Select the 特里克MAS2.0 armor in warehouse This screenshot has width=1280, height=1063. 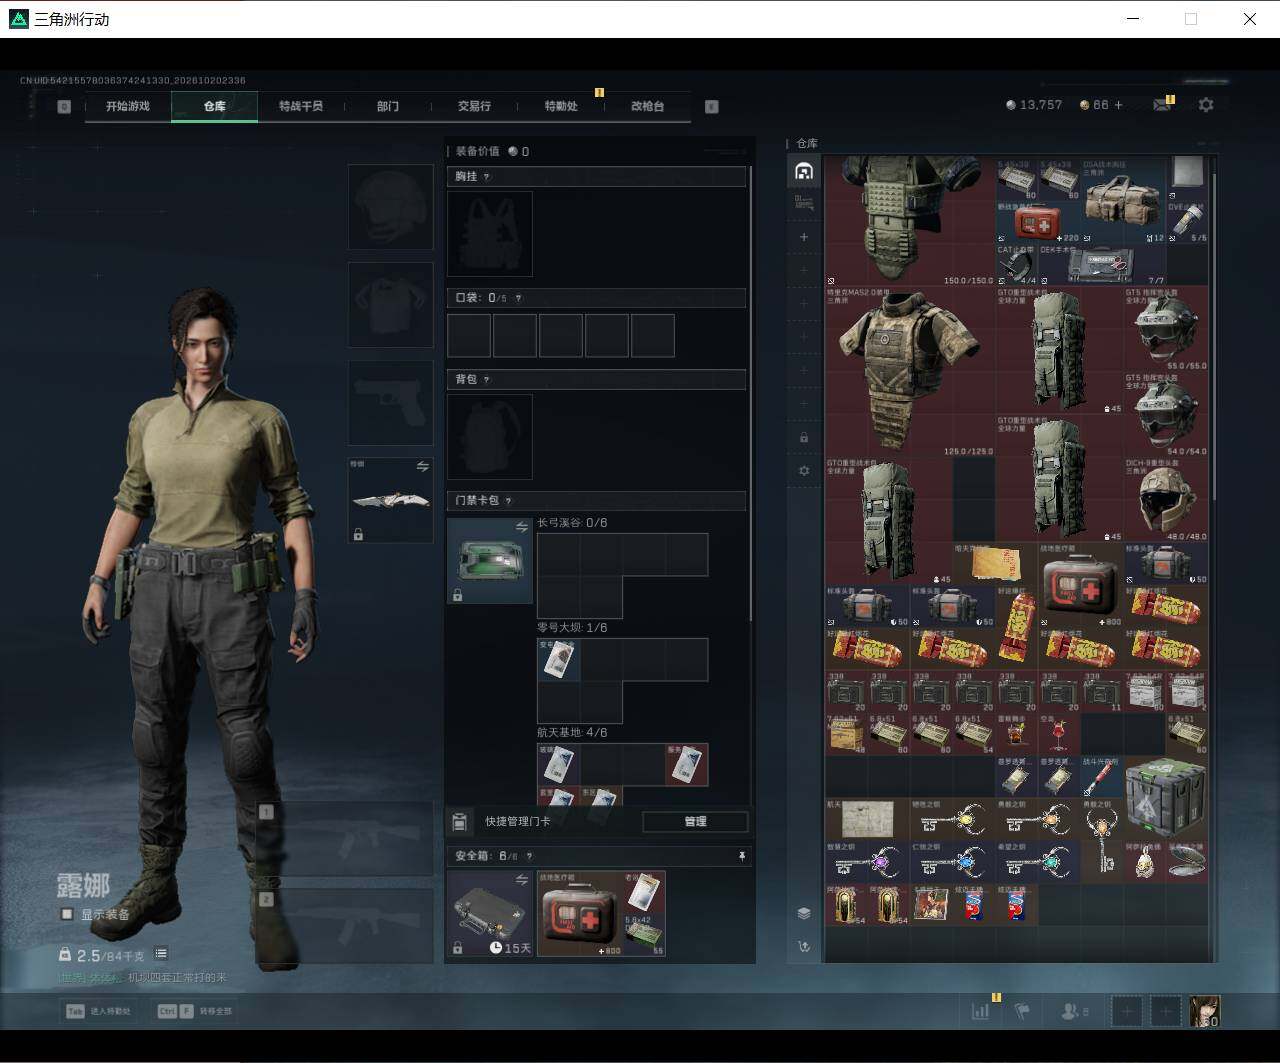tap(910, 371)
